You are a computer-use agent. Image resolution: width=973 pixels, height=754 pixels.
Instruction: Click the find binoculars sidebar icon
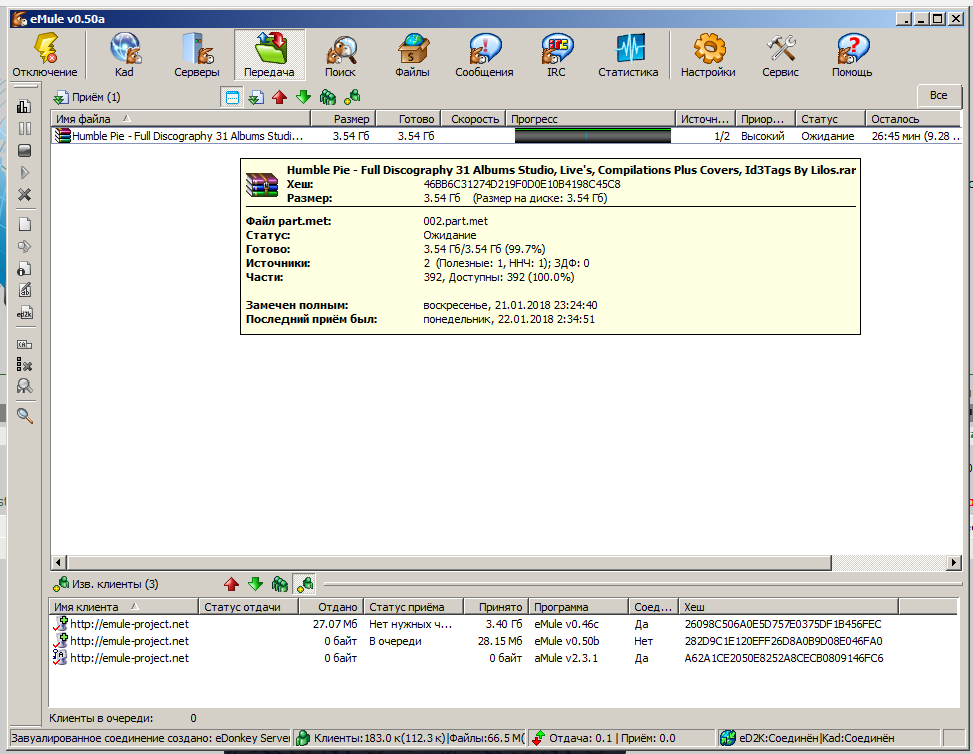click(x=24, y=386)
